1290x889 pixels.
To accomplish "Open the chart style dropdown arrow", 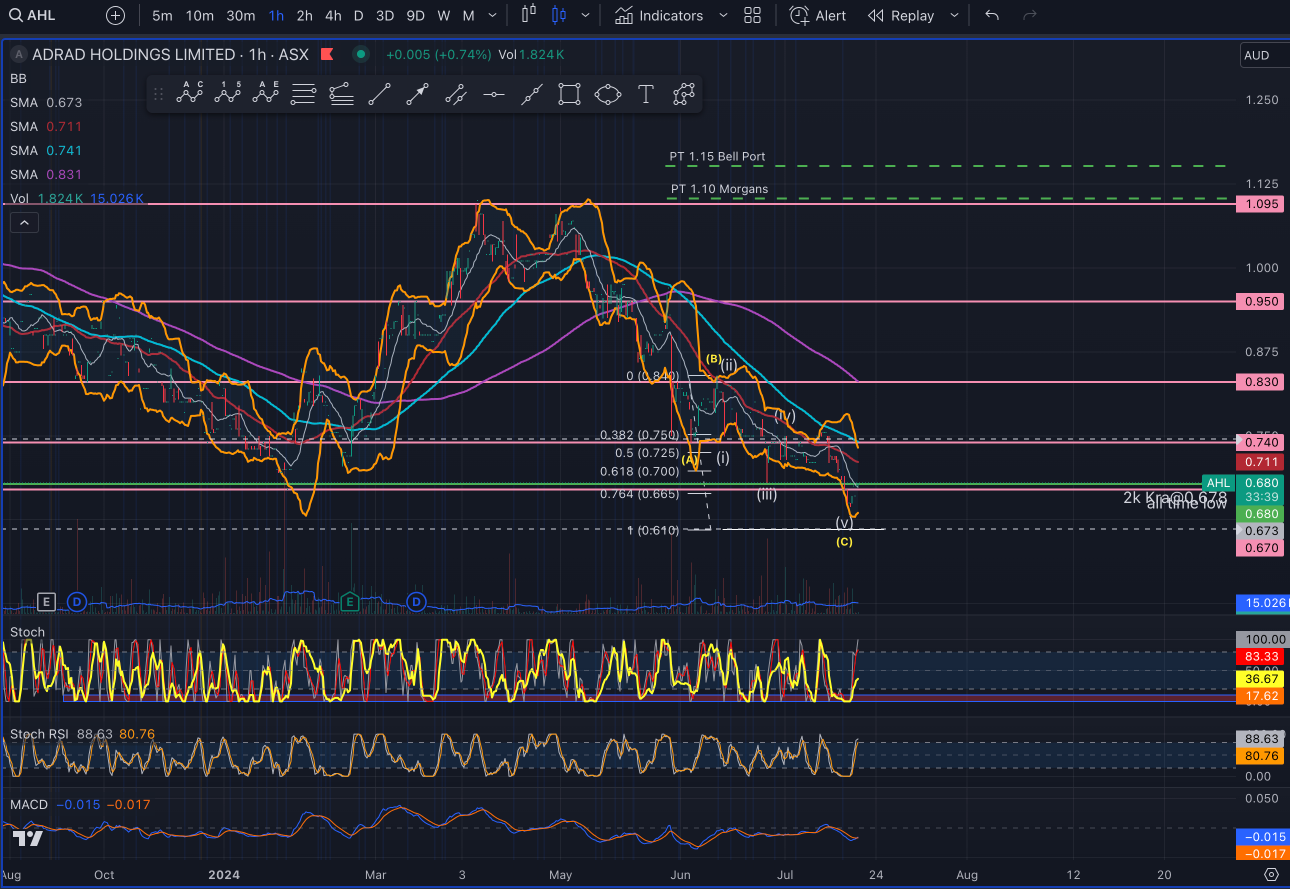I will tap(585, 15).
